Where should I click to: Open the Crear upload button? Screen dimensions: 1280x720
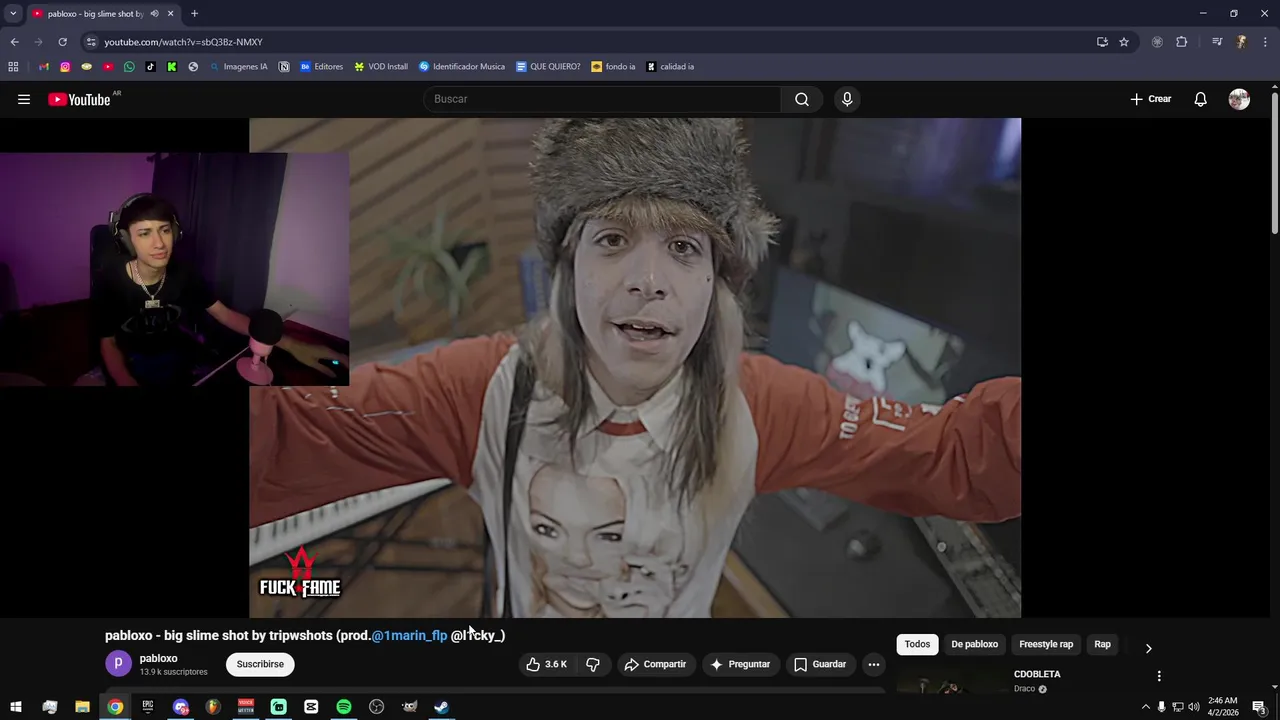click(x=1151, y=99)
